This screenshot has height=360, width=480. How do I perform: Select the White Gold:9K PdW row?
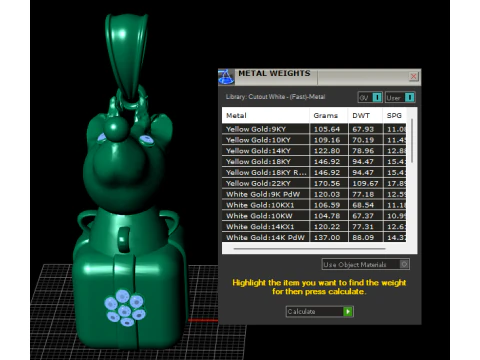[x=314, y=194]
